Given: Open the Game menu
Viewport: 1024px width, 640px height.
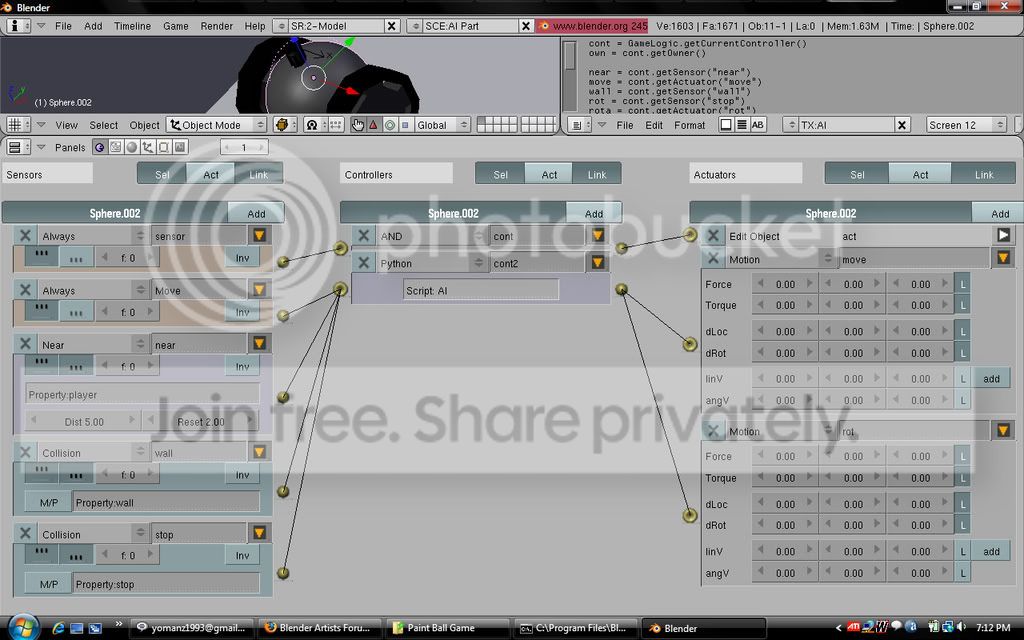Looking at the screenshot, I should [176, 26].
